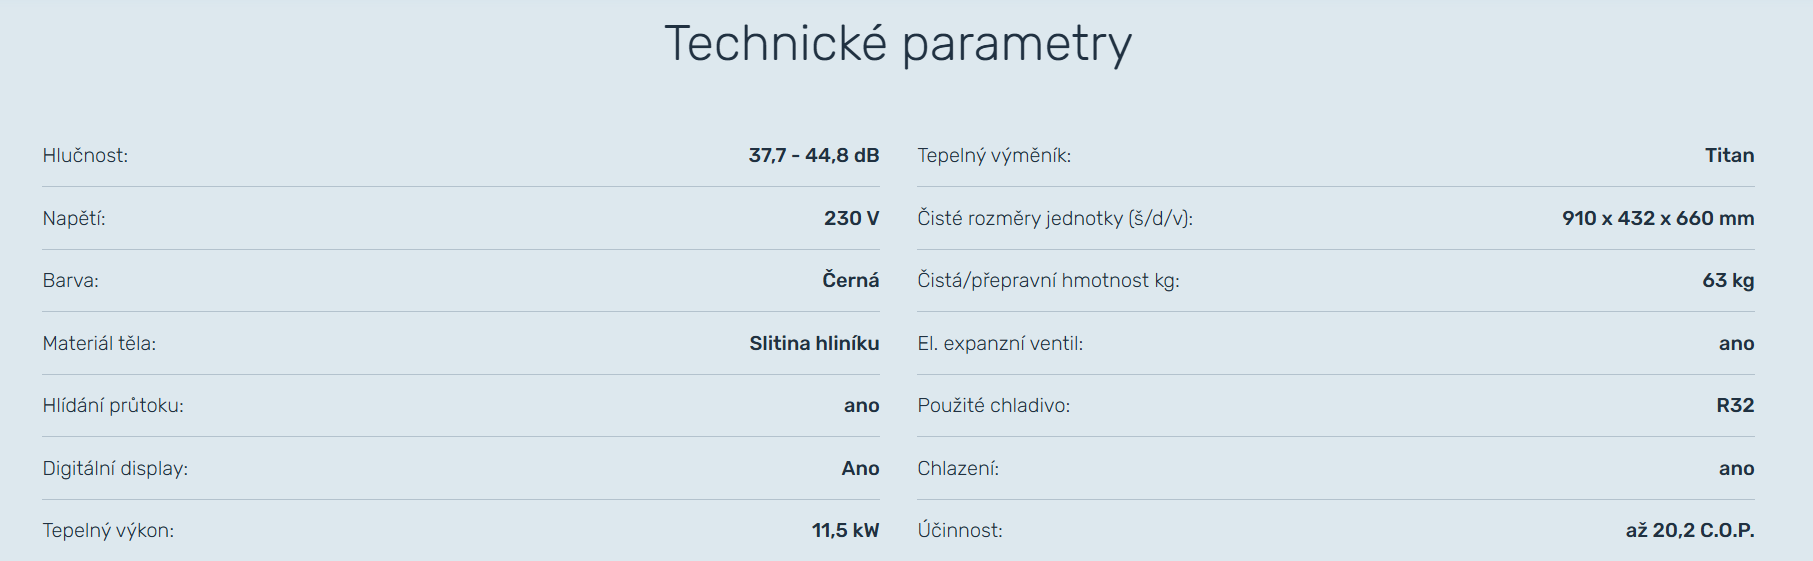The height and width of the screenshot is (561, 1813).
Task: Select the Barva label
Action: [70, 281]
